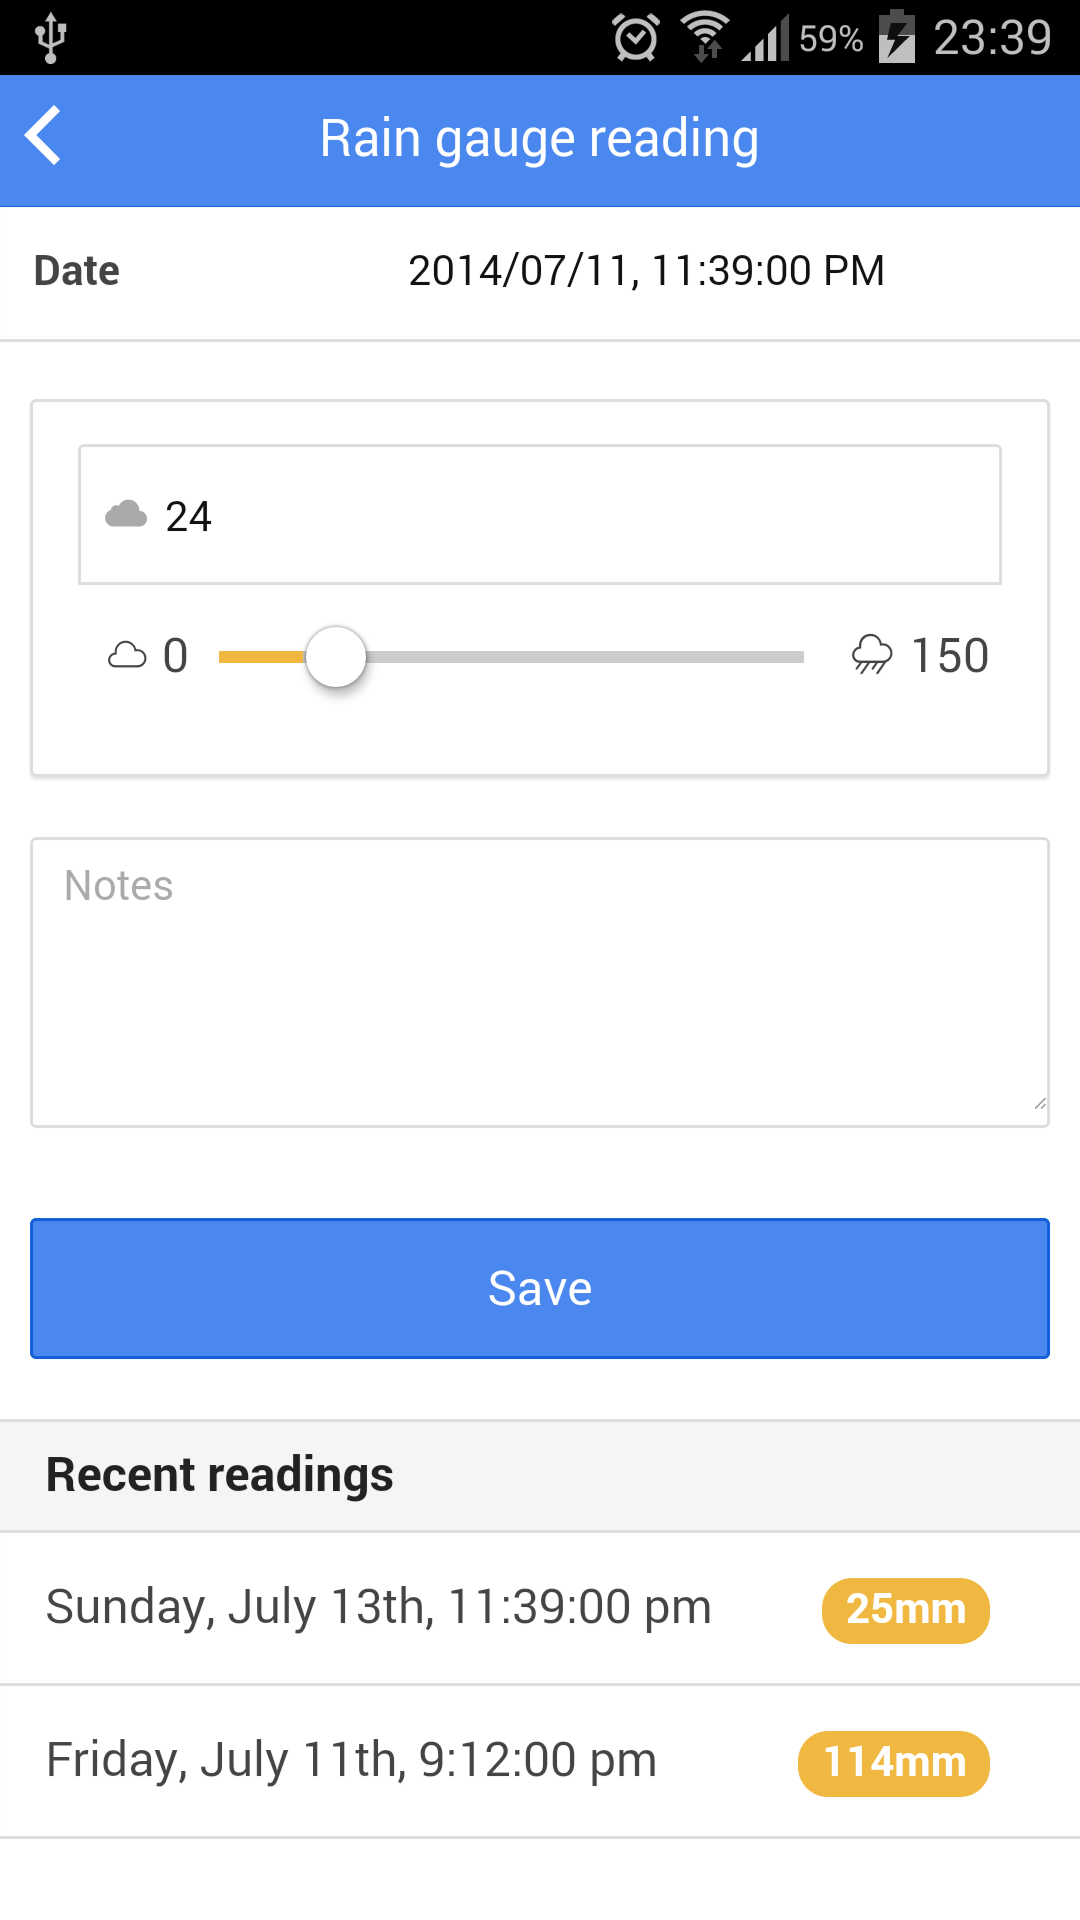This screenshot has width=1080, height=1920.
Task: Tap the alarm clock icon in status bar
Action: point(634,37)
